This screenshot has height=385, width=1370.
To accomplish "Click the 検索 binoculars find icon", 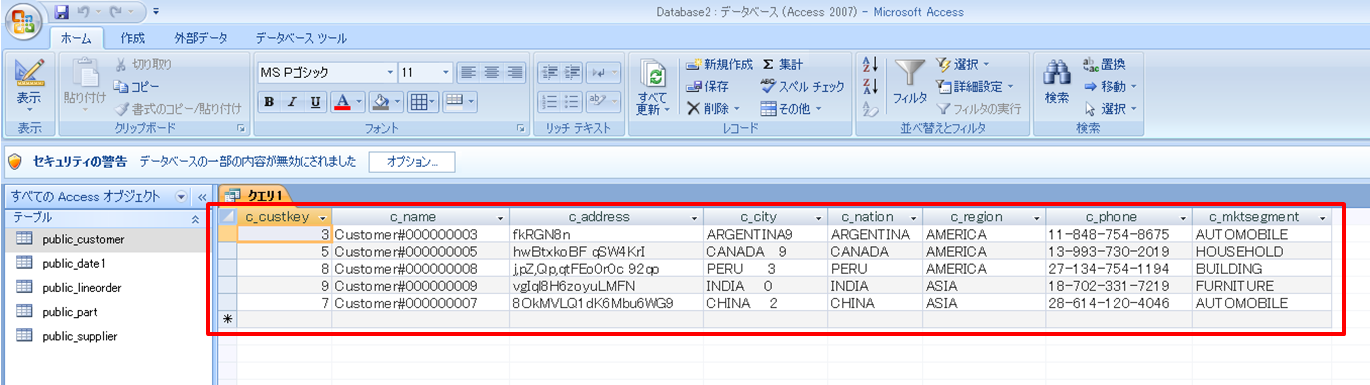I will pos(1058,73).
